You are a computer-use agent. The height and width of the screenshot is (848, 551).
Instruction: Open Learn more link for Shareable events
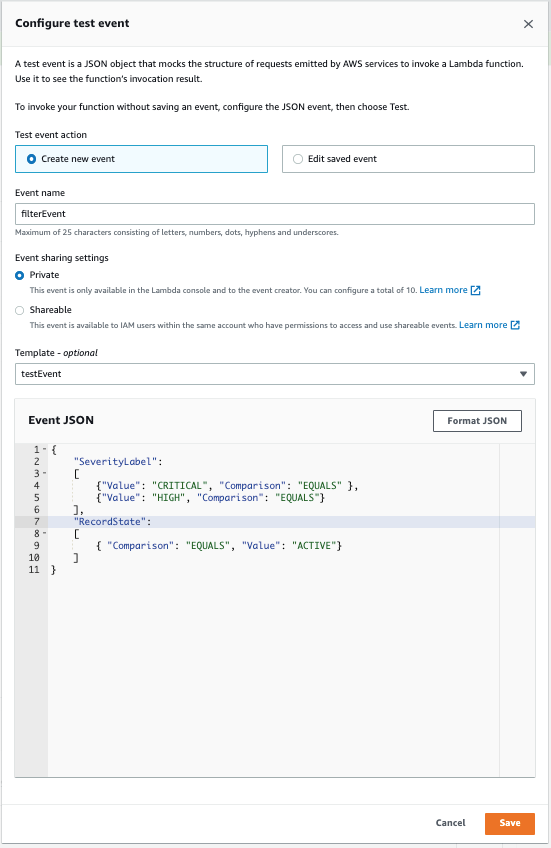(483, 325)
